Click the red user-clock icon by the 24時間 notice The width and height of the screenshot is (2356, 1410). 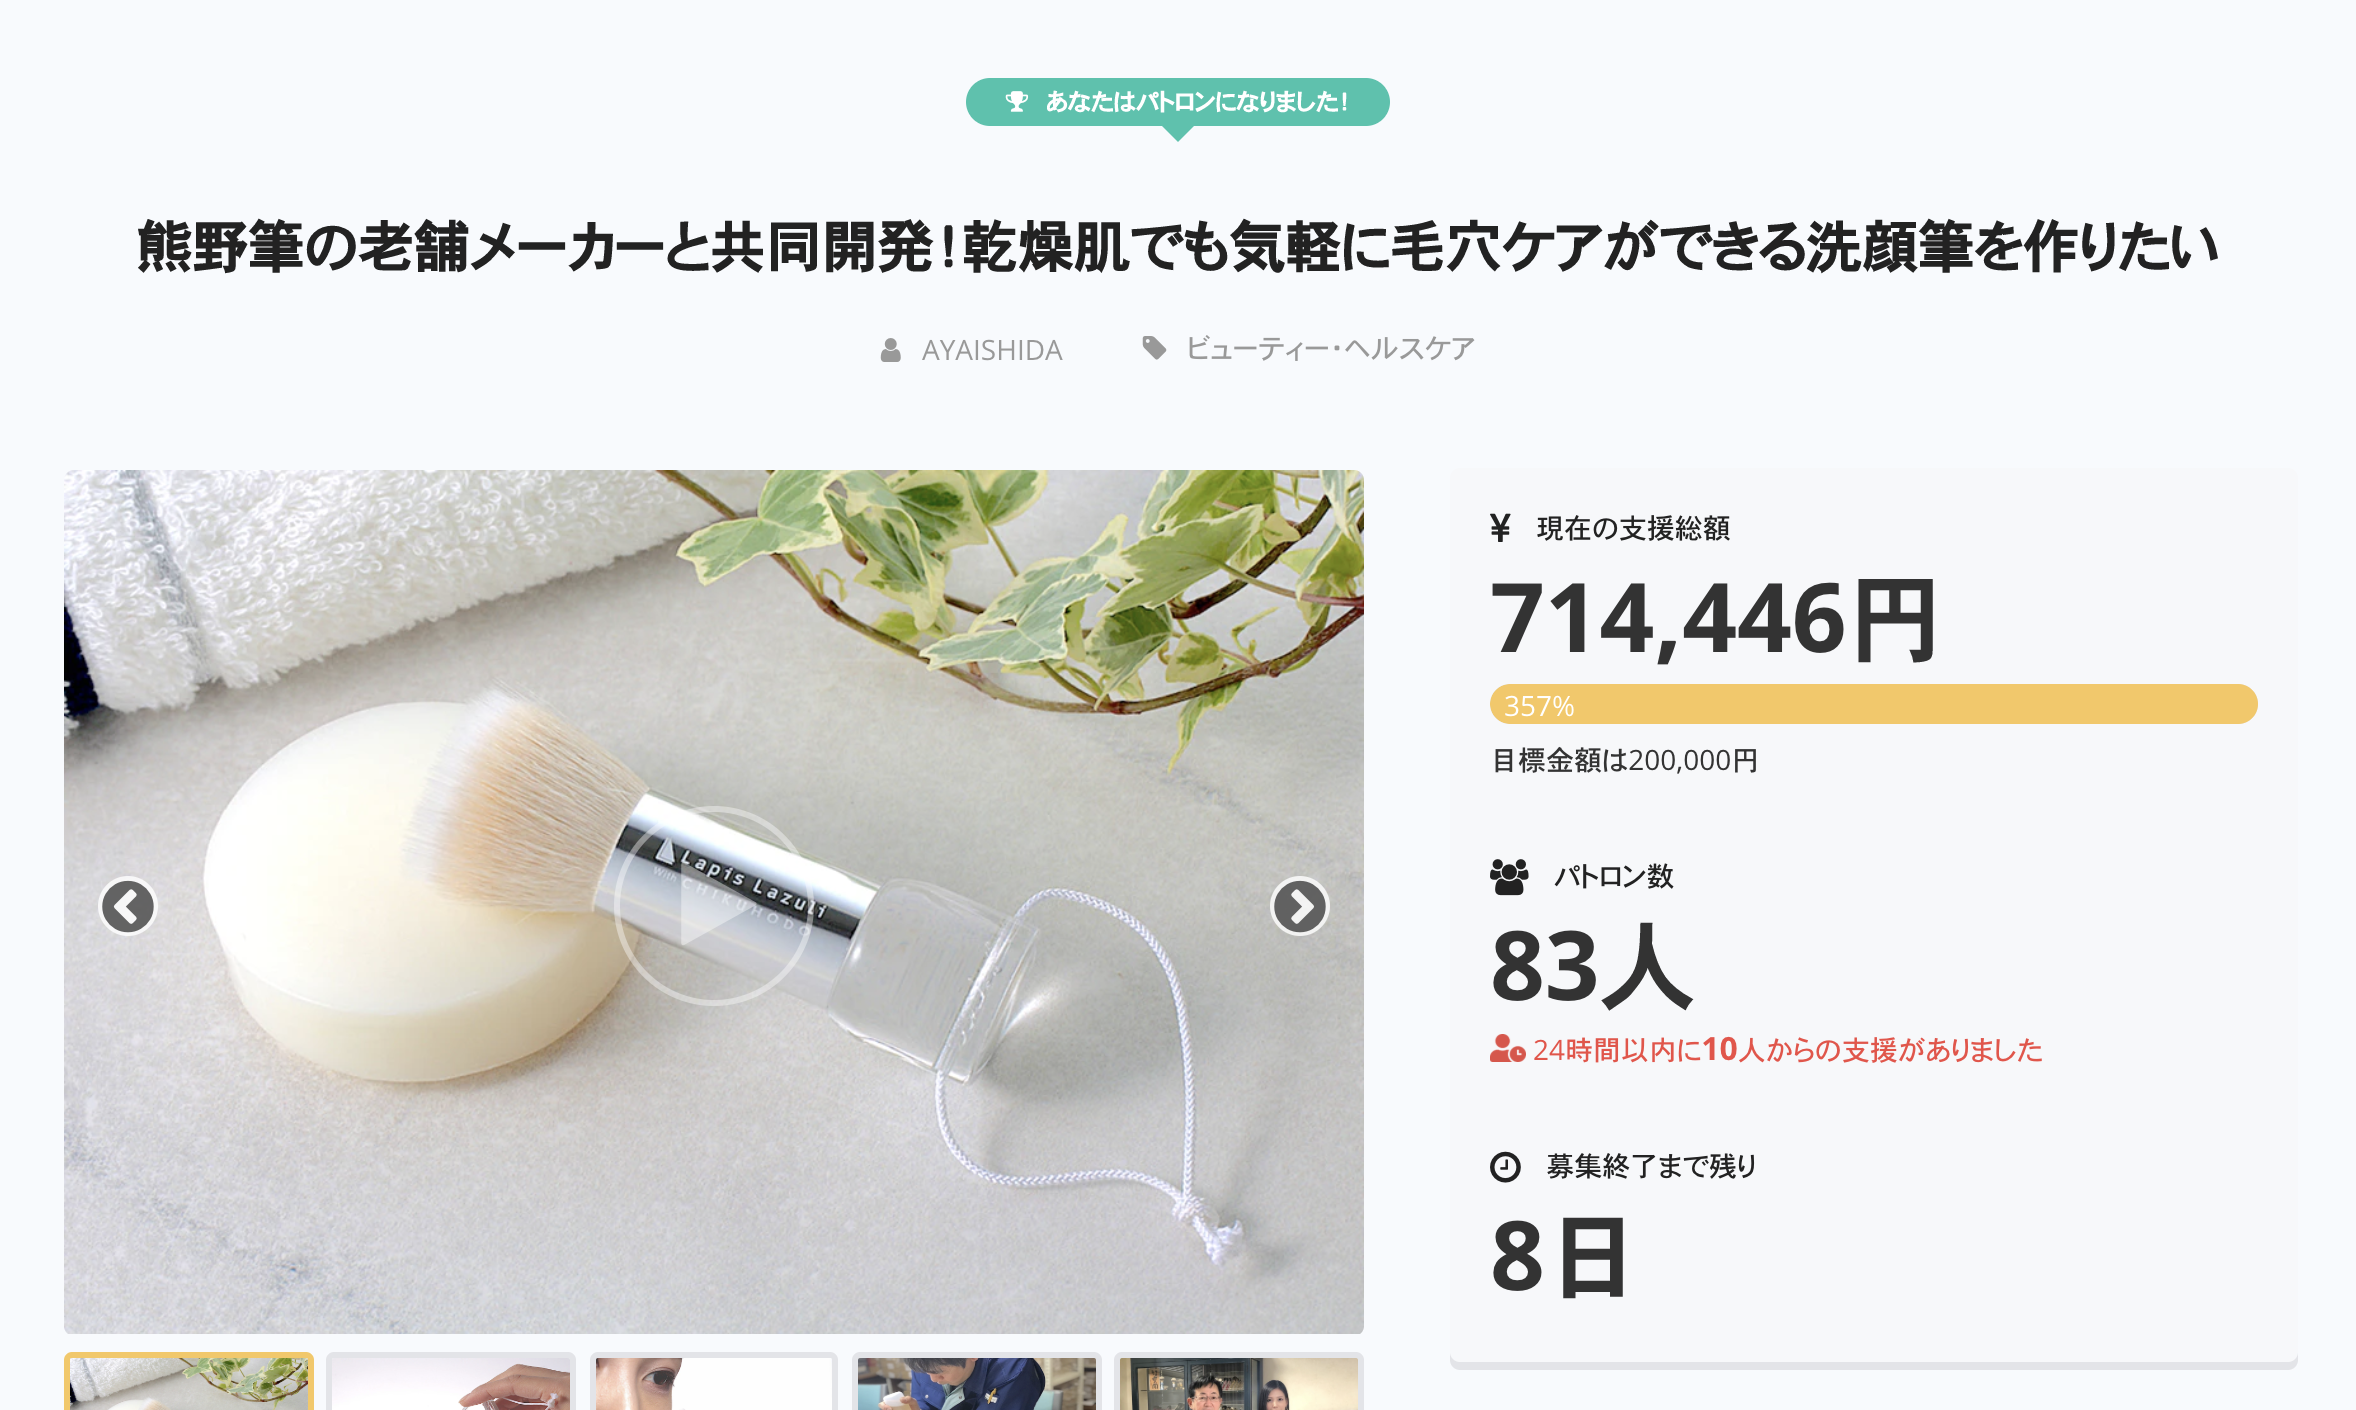1507,1049
